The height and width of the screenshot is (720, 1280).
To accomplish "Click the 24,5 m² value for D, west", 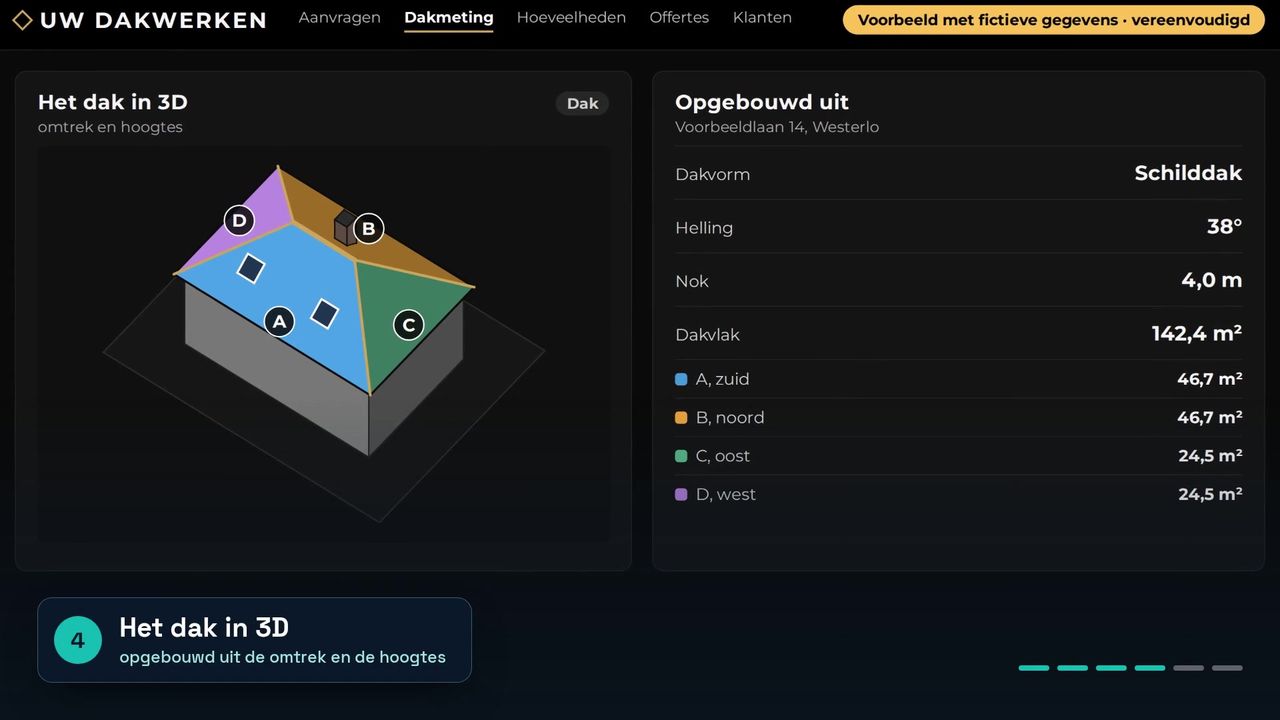I will (x=1210, y=494).
